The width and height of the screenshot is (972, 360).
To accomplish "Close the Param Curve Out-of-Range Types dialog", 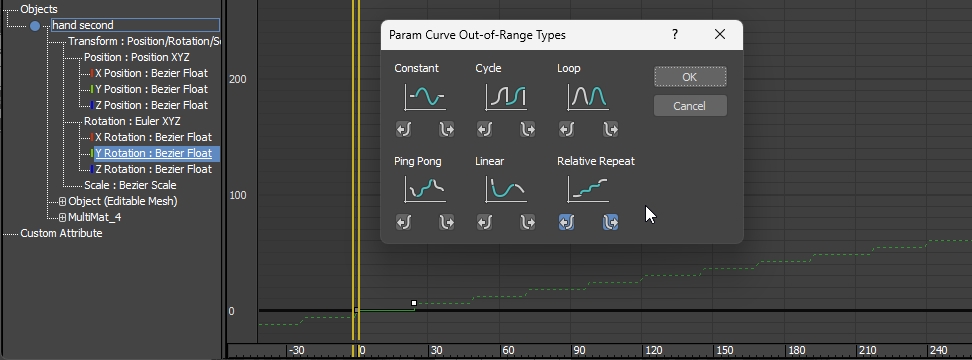I will tap(720, 34).
